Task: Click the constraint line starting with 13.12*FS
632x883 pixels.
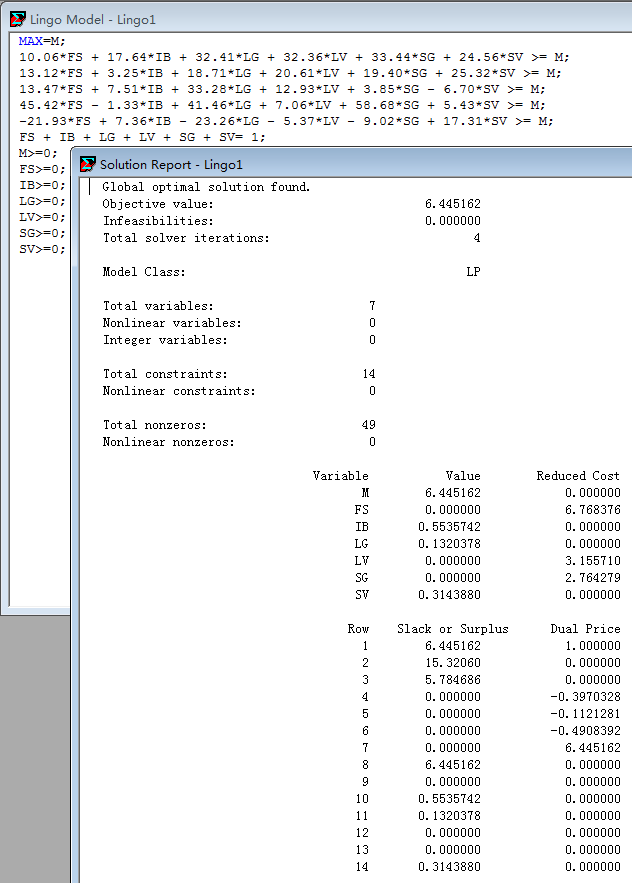Action: (290, 73)
